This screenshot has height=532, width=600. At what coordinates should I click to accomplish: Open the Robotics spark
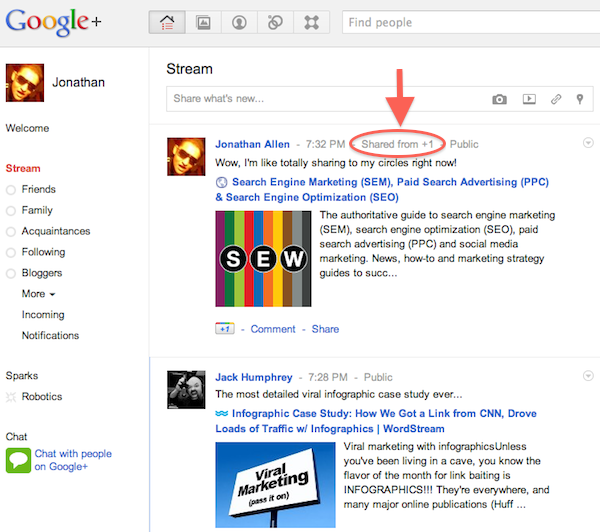[42, 397]
